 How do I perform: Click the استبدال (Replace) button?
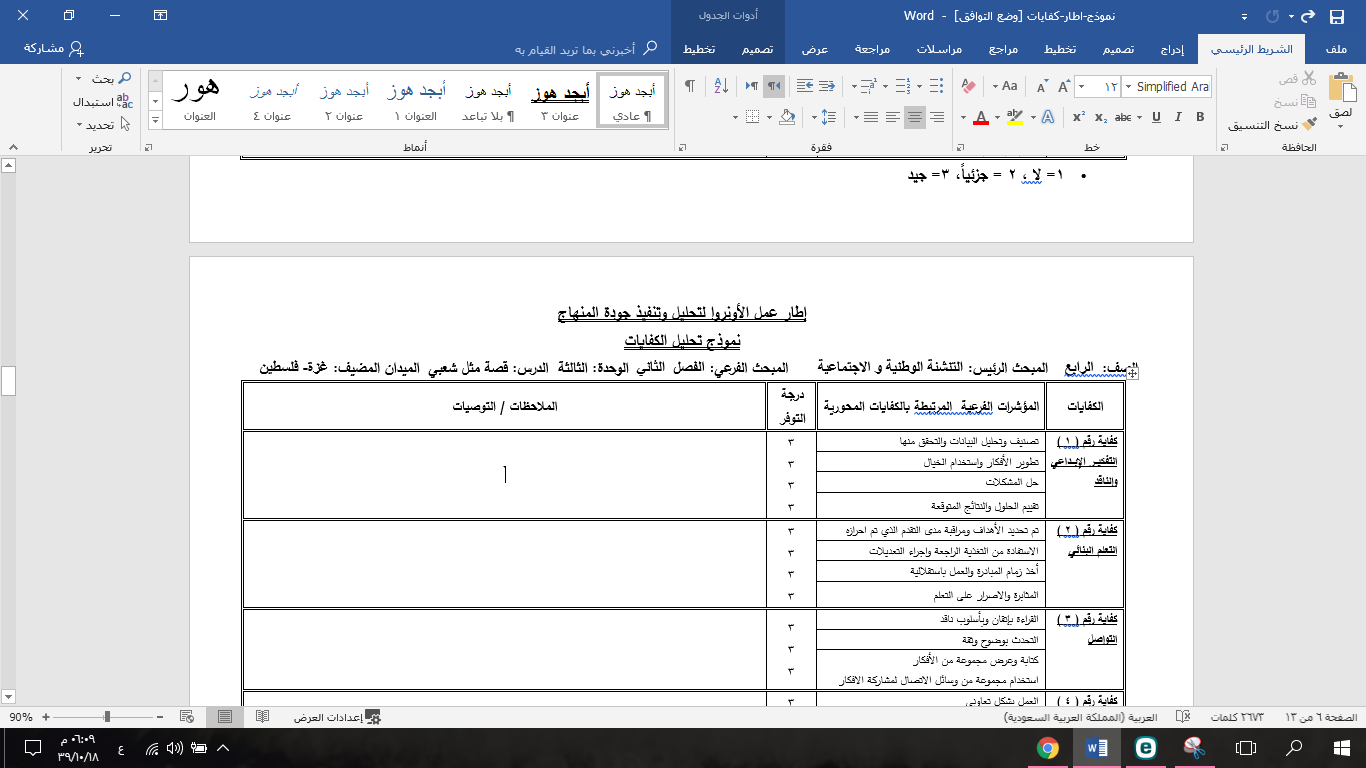[x=98, y=101]
